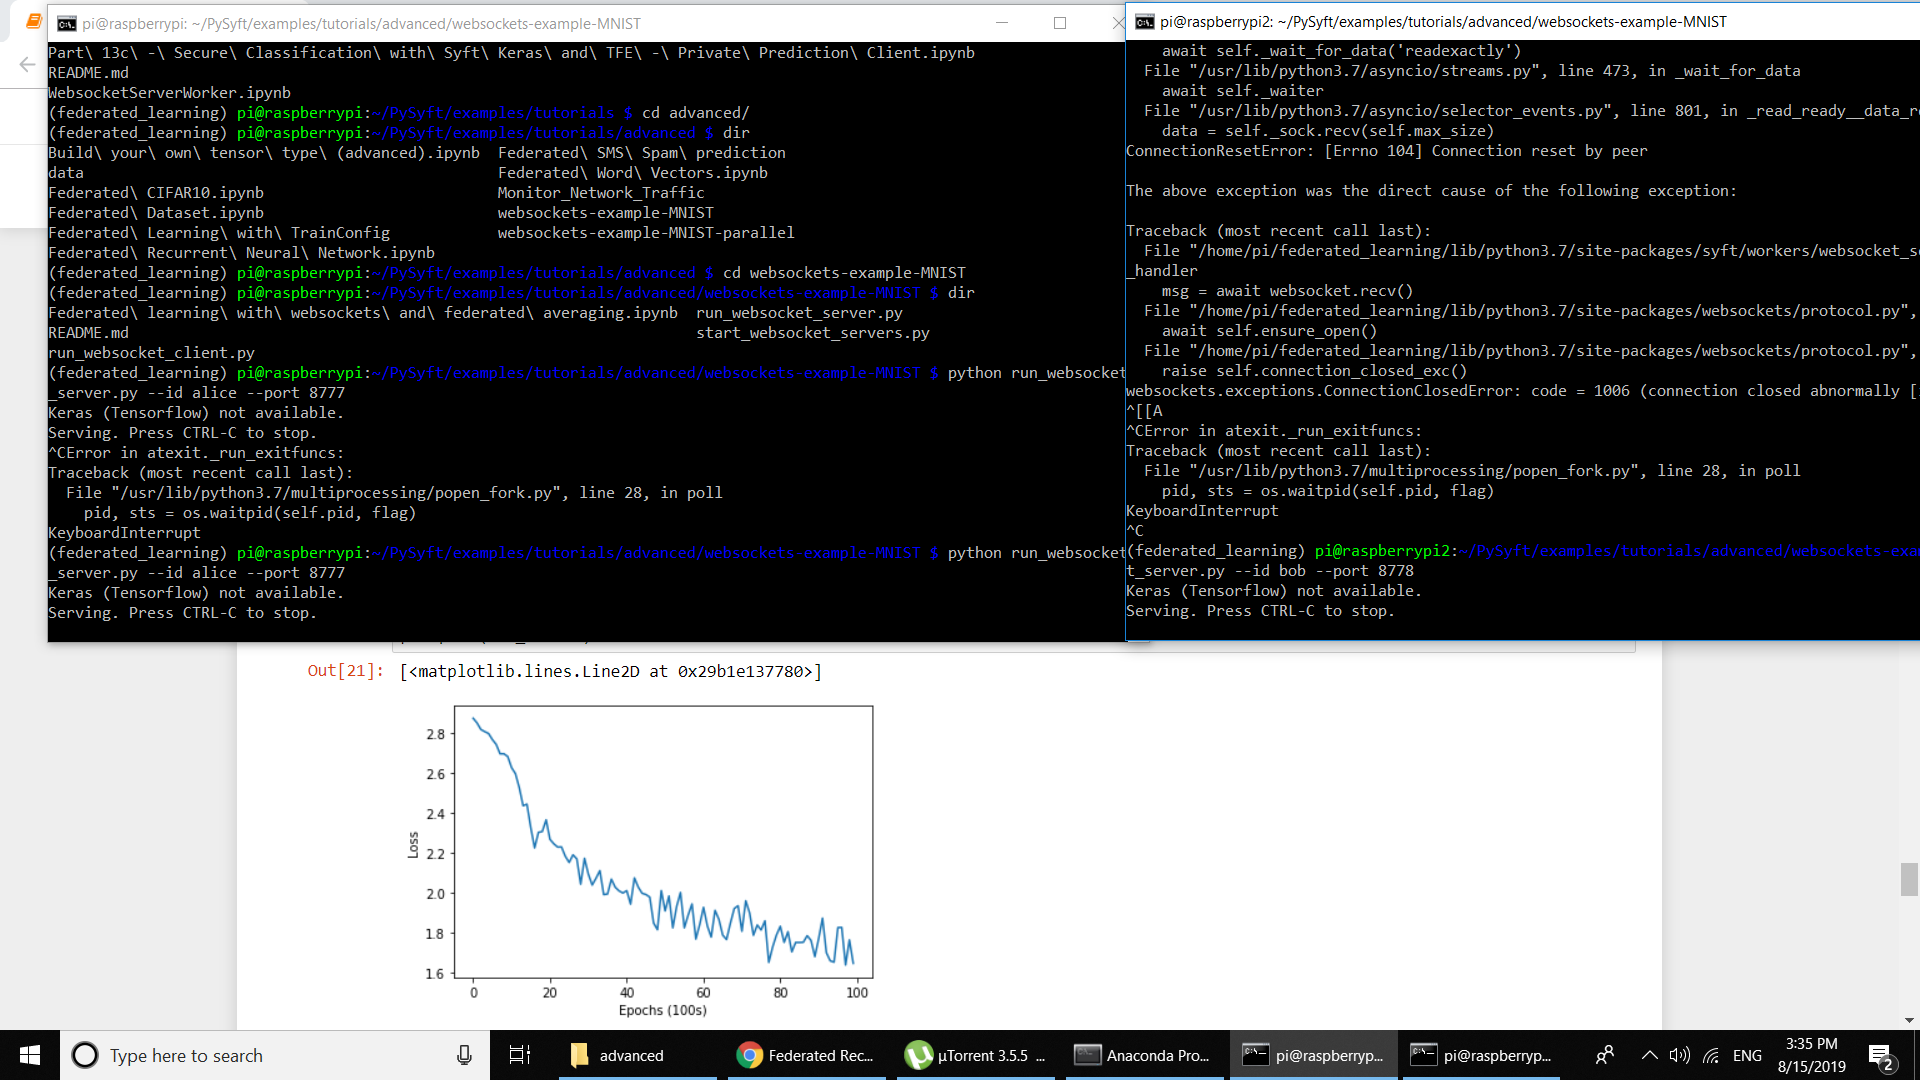Click the scrollbar down arrow at bottom right
The width and height of the screenshot is (1920, 1080).
coord(1909,1021)
